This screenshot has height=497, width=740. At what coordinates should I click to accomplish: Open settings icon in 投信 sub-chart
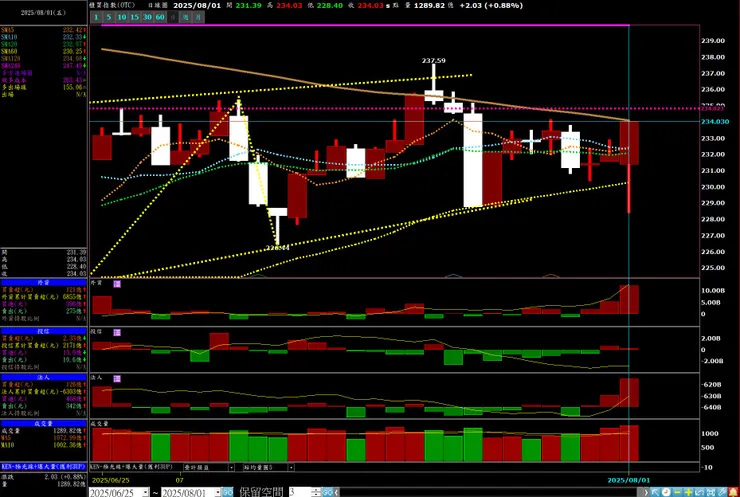[x=117, y=333]
